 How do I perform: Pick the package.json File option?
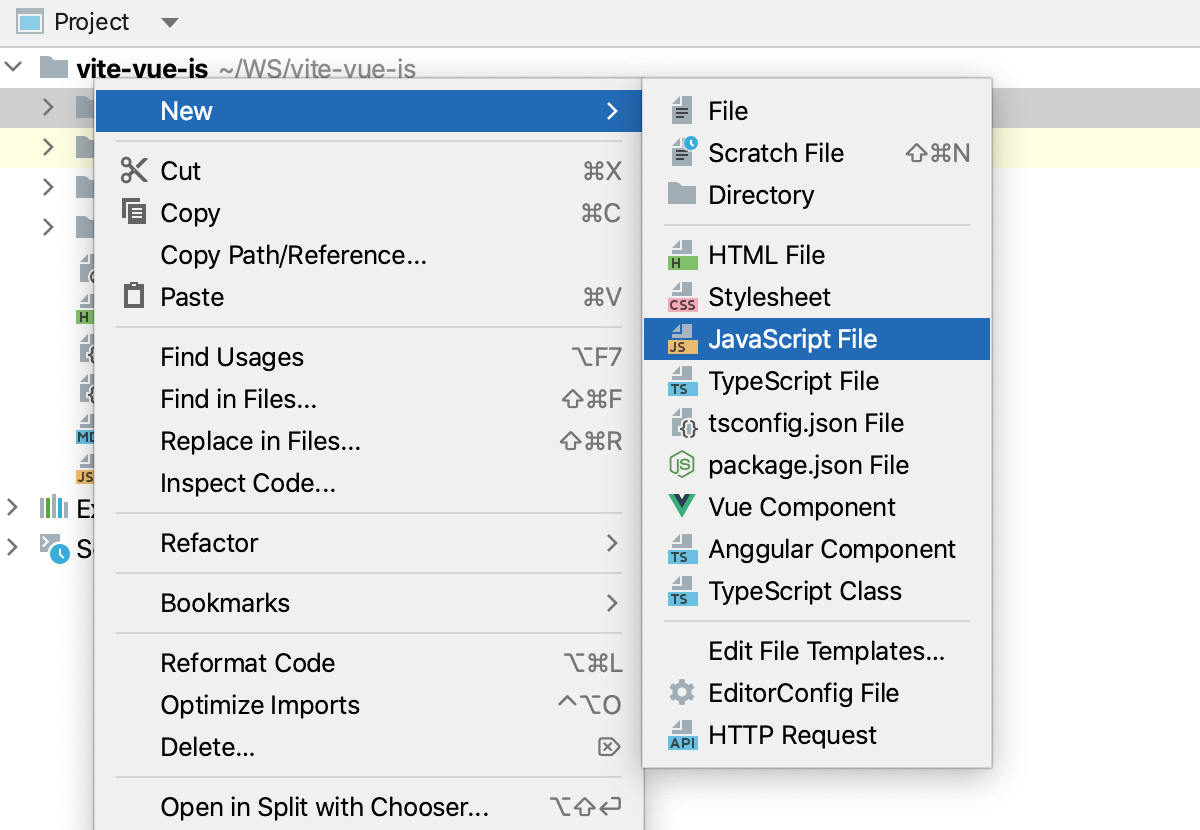coord(808,465)
